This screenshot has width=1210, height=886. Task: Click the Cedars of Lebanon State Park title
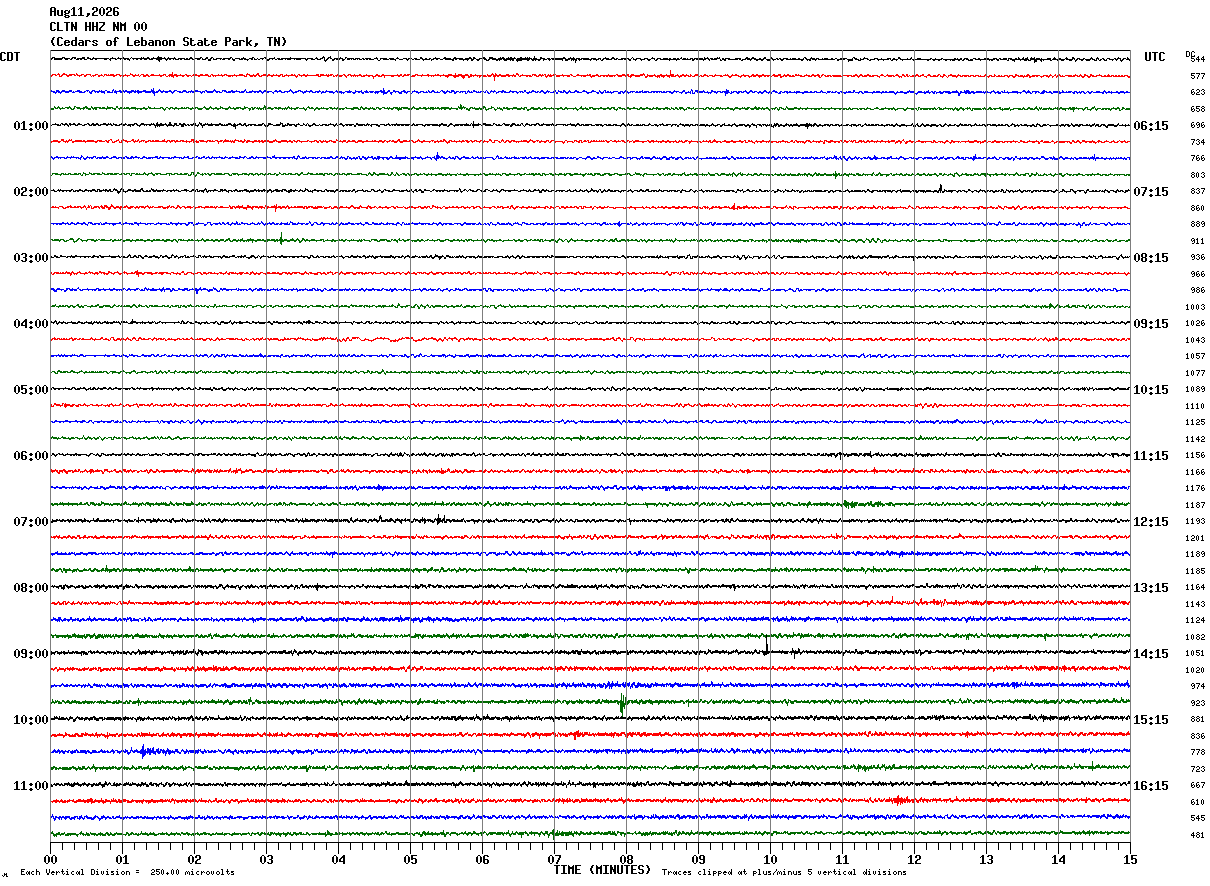168,42
